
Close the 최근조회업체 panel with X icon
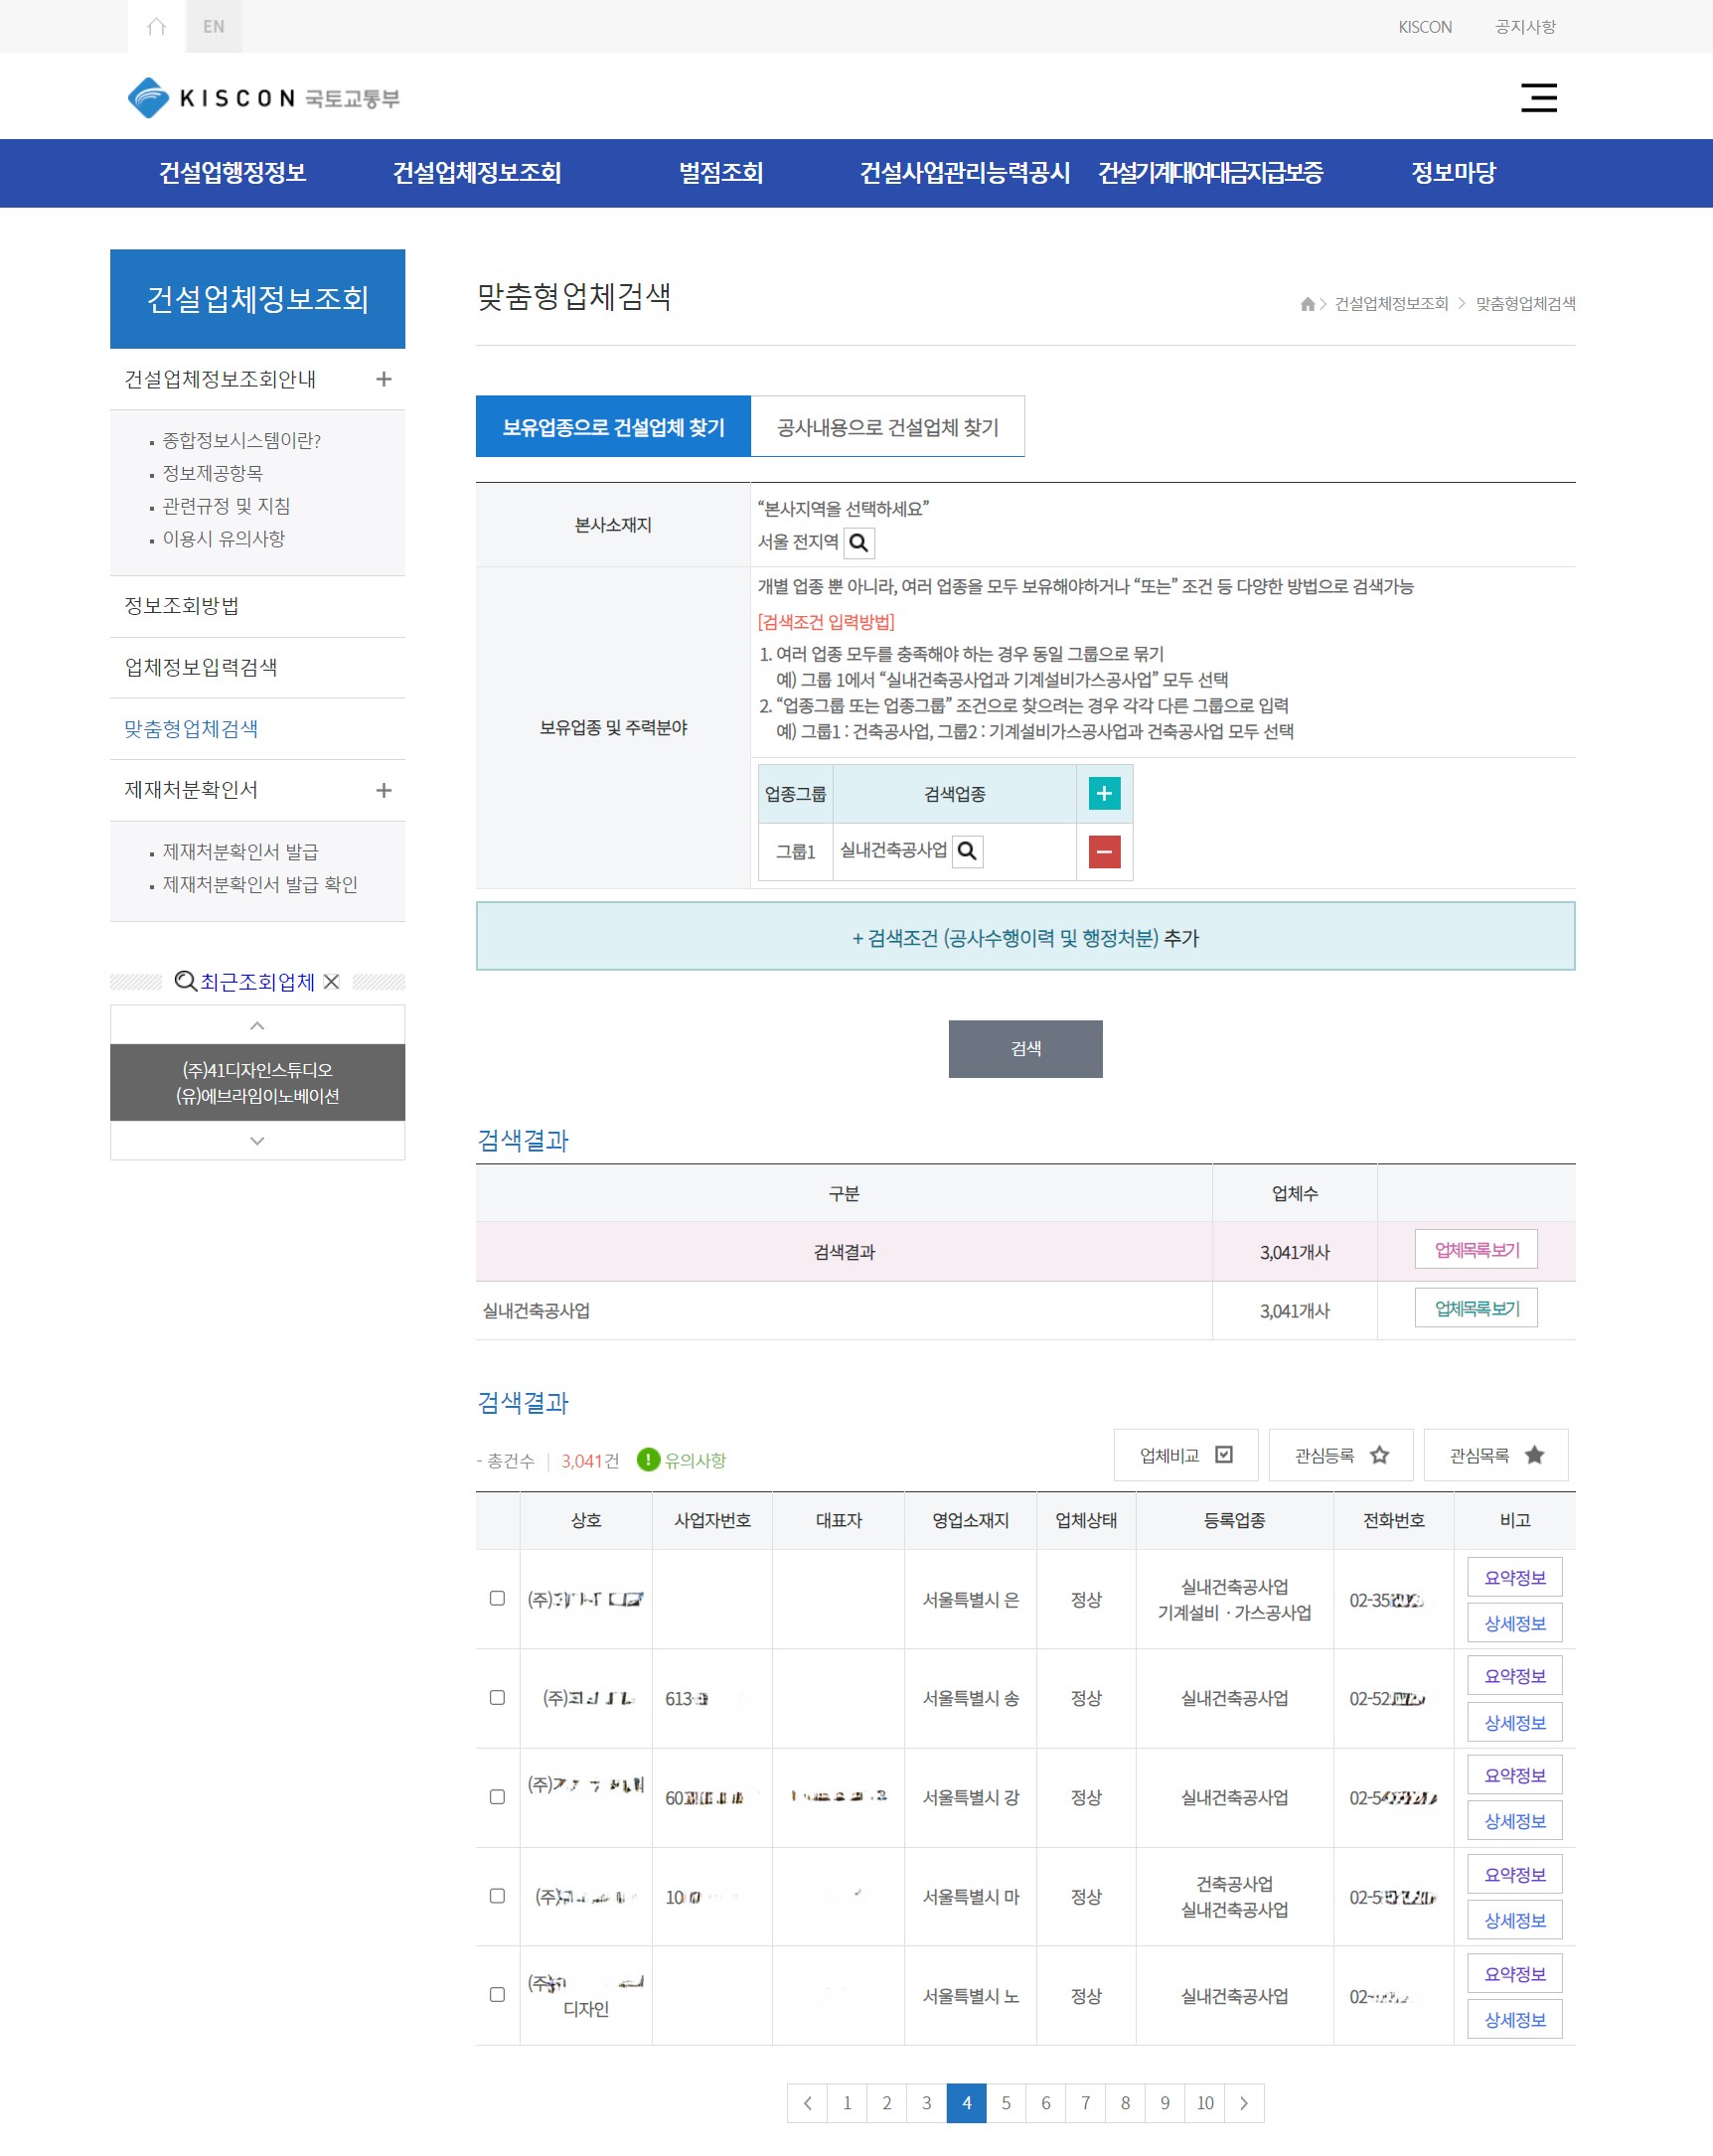[x=331, y=982]
